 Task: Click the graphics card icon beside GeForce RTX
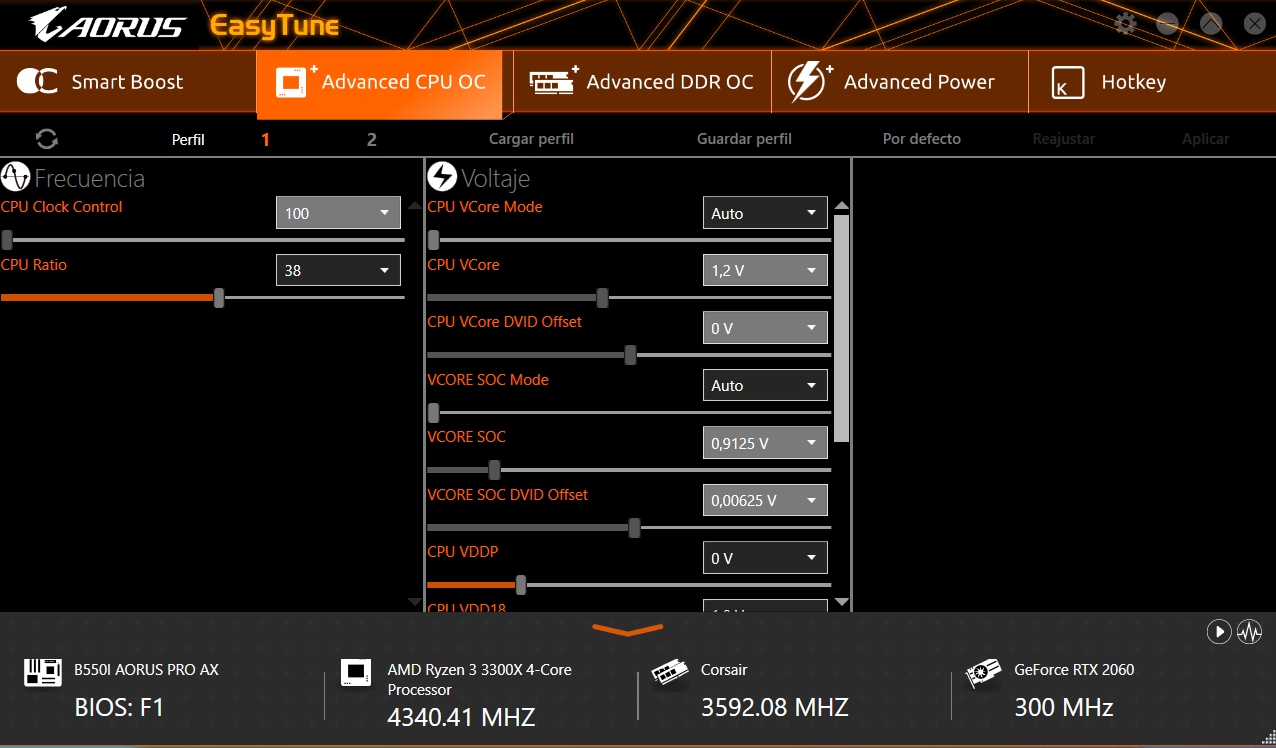[x=984, y=672]
